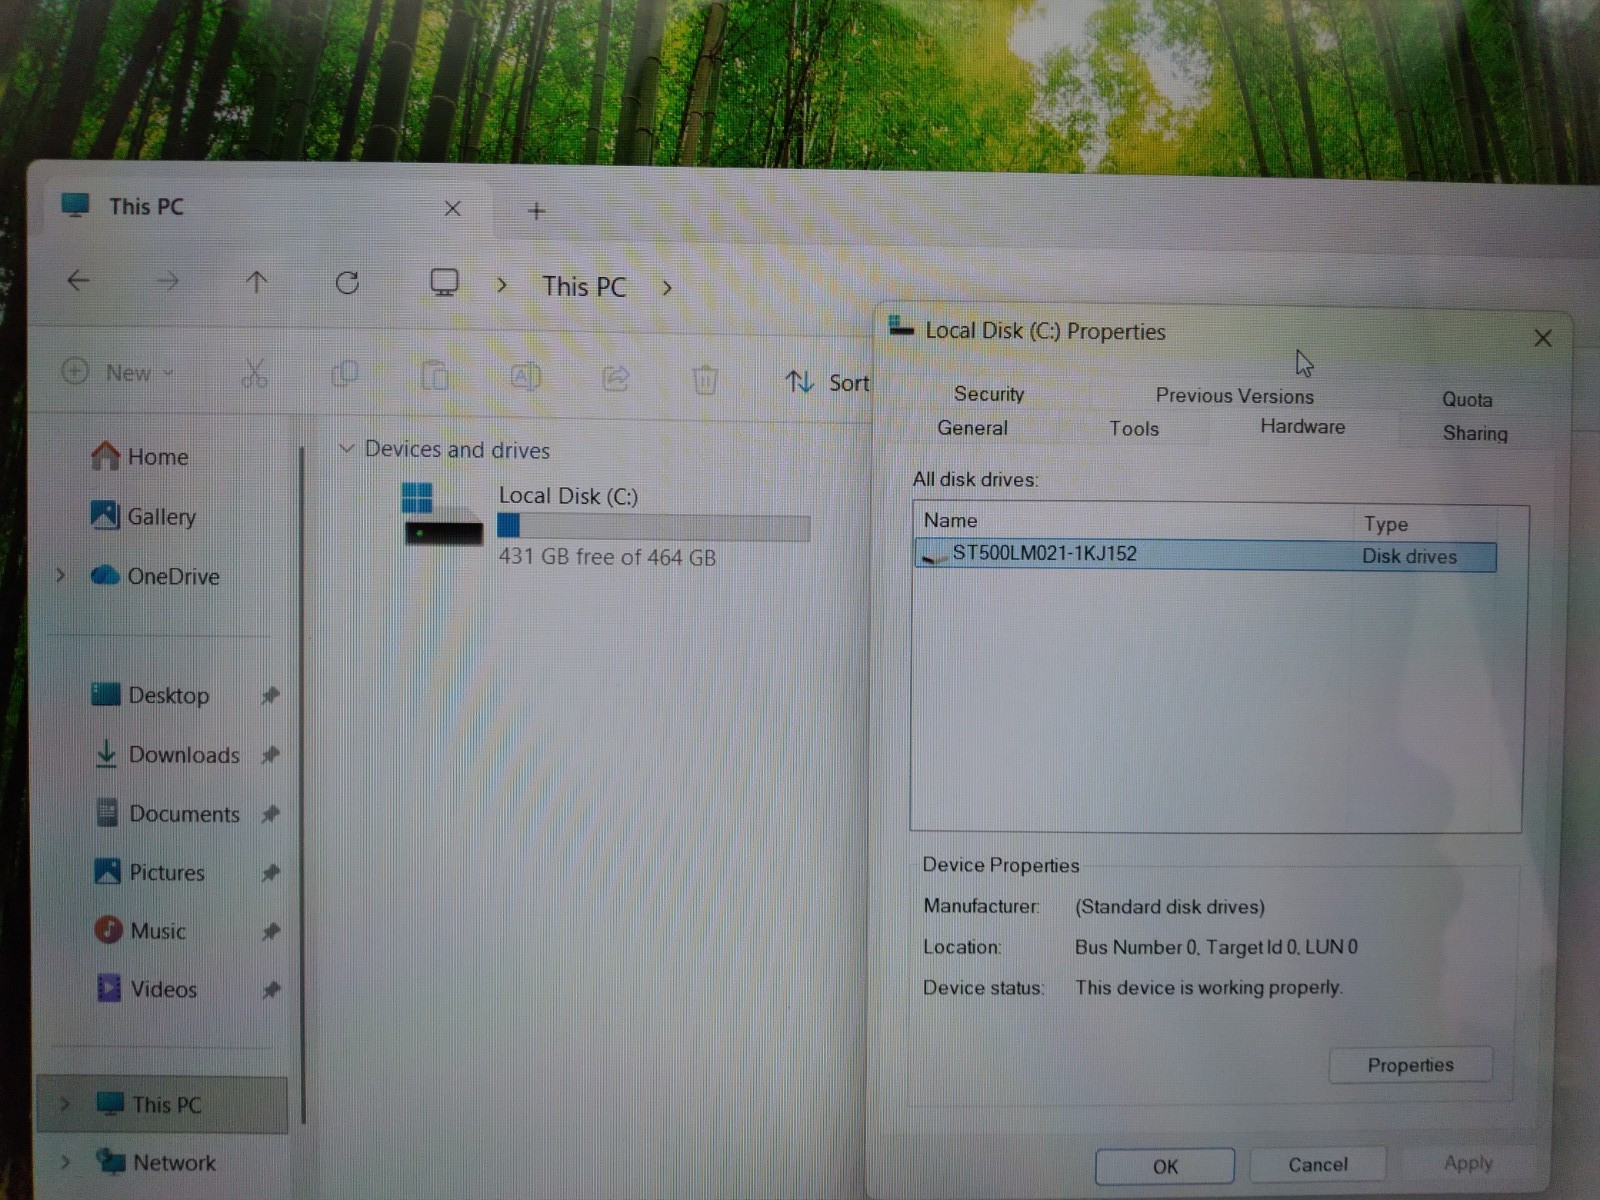Open a new File Explorer tab
The image size is (1600, 1200).
point(536,211)
